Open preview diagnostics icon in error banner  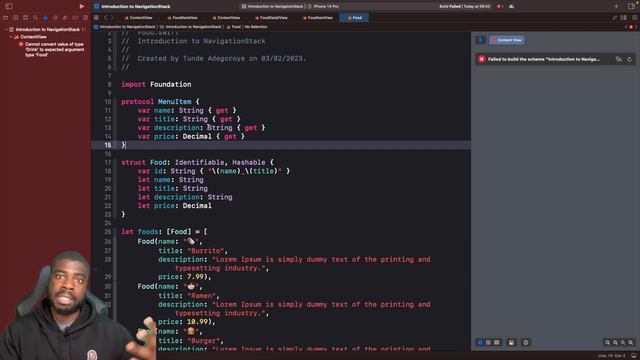(x=619, y=59)
